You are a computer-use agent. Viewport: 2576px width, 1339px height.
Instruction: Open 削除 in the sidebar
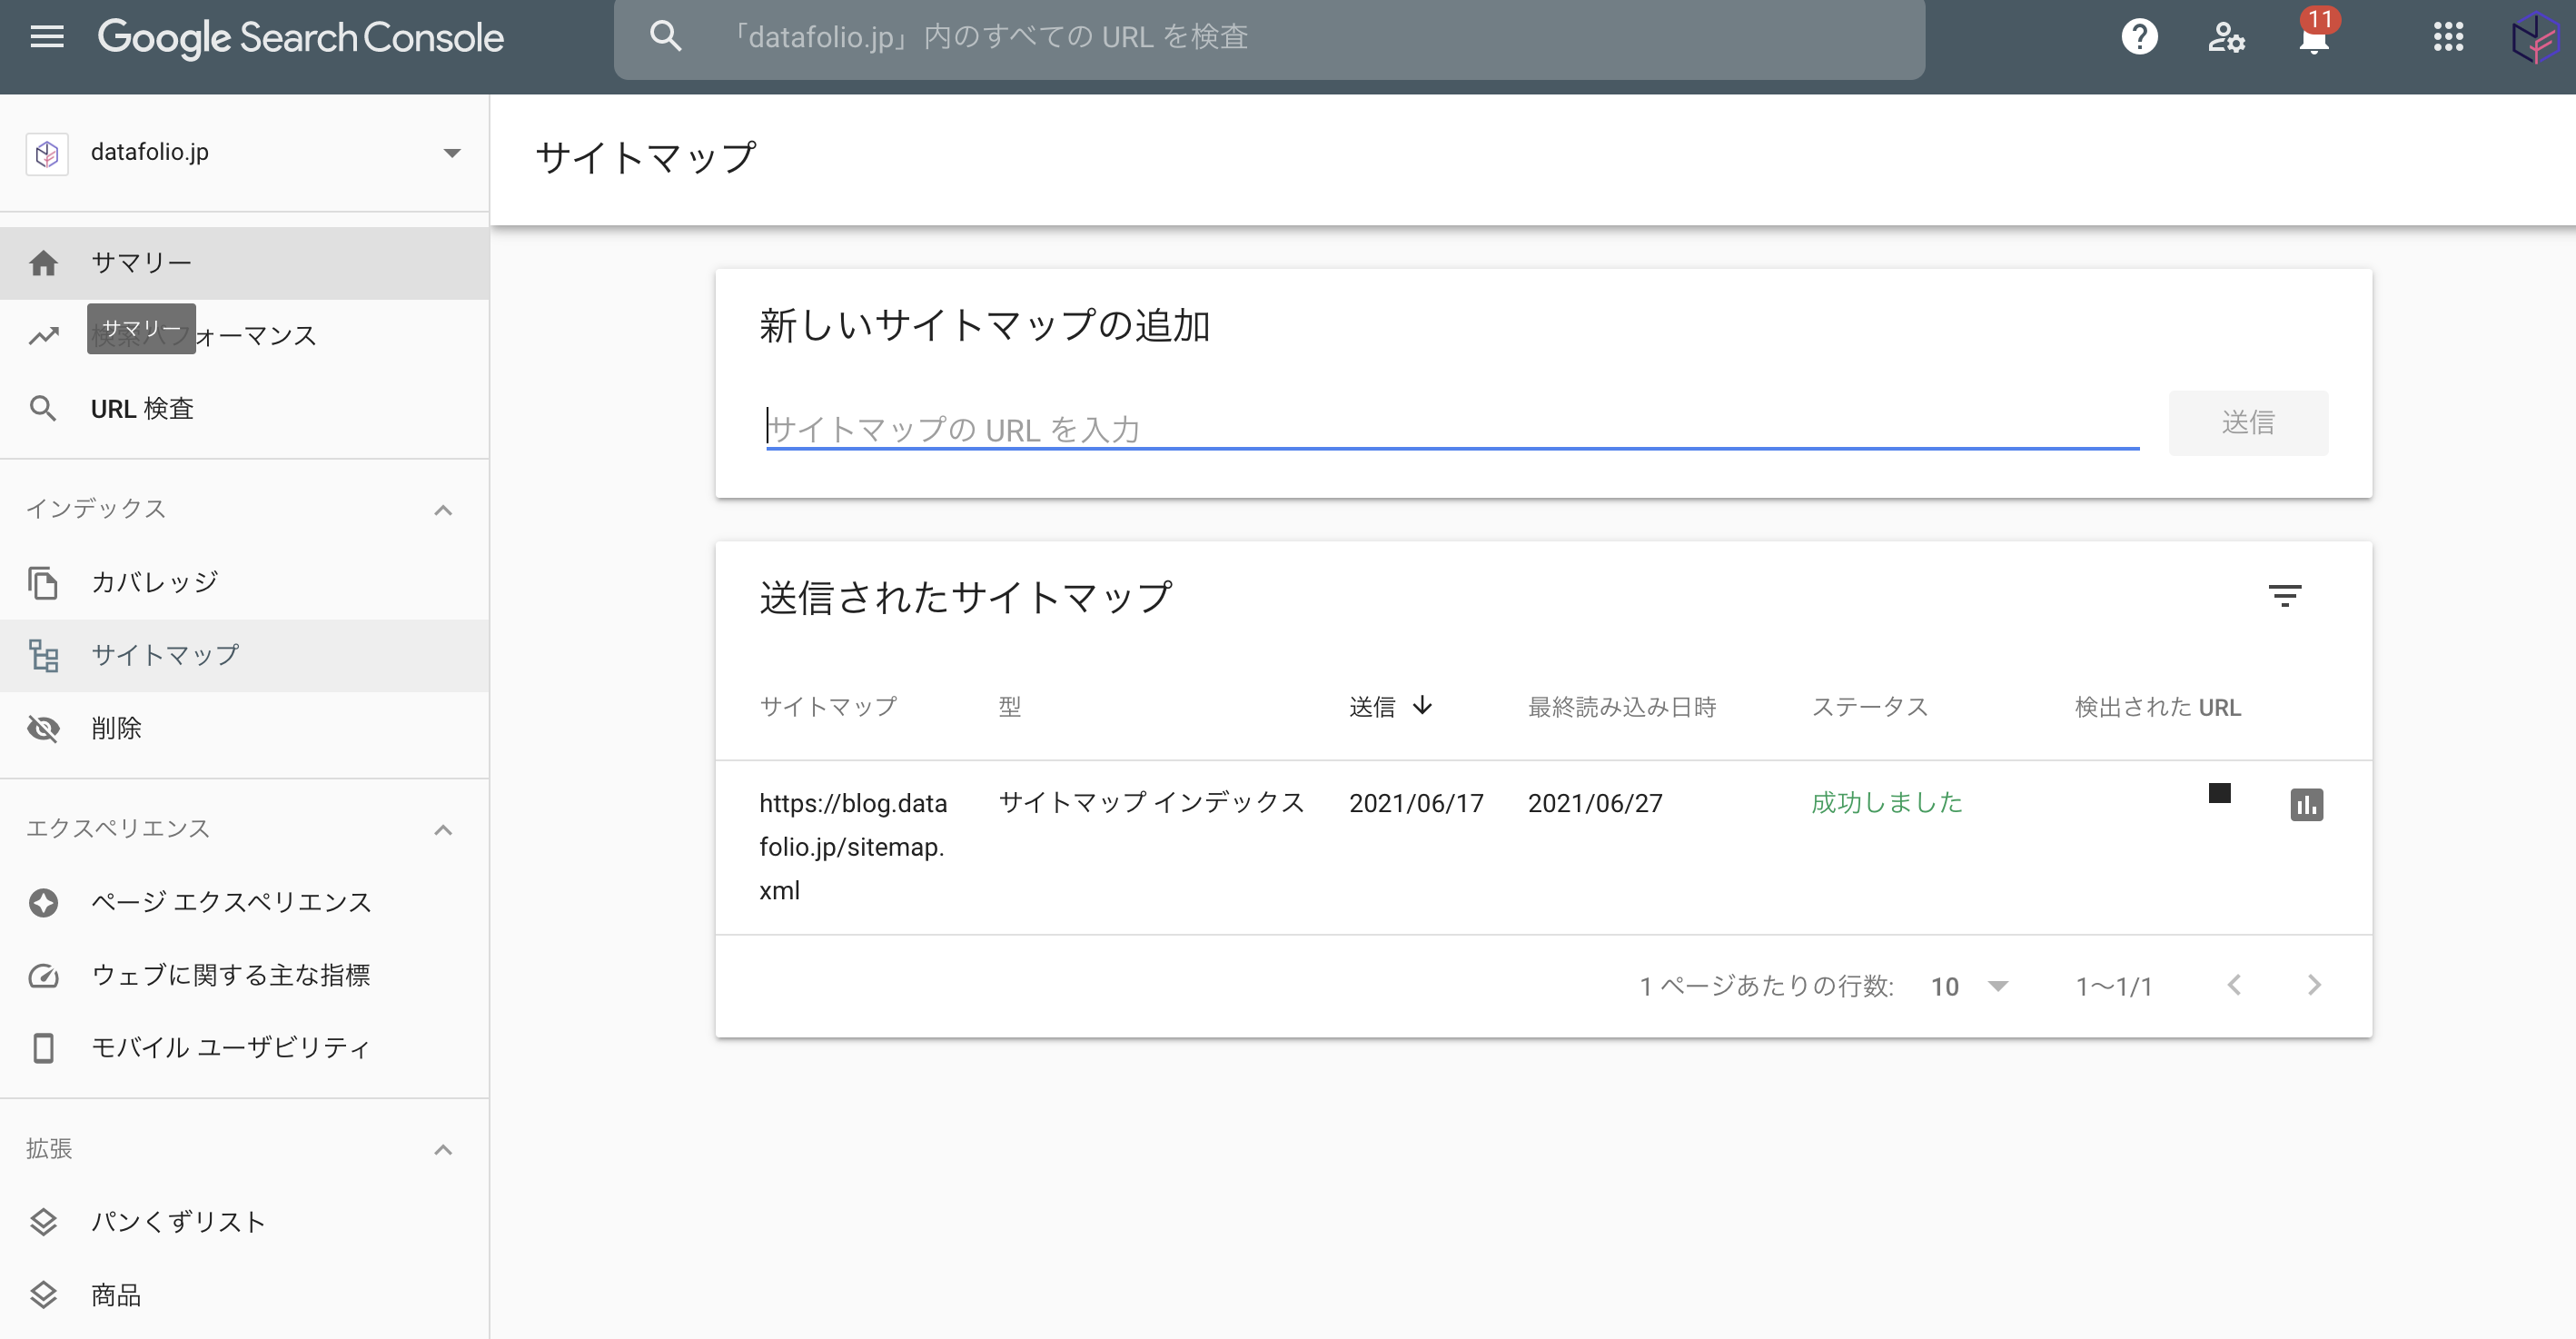(244, 728)
